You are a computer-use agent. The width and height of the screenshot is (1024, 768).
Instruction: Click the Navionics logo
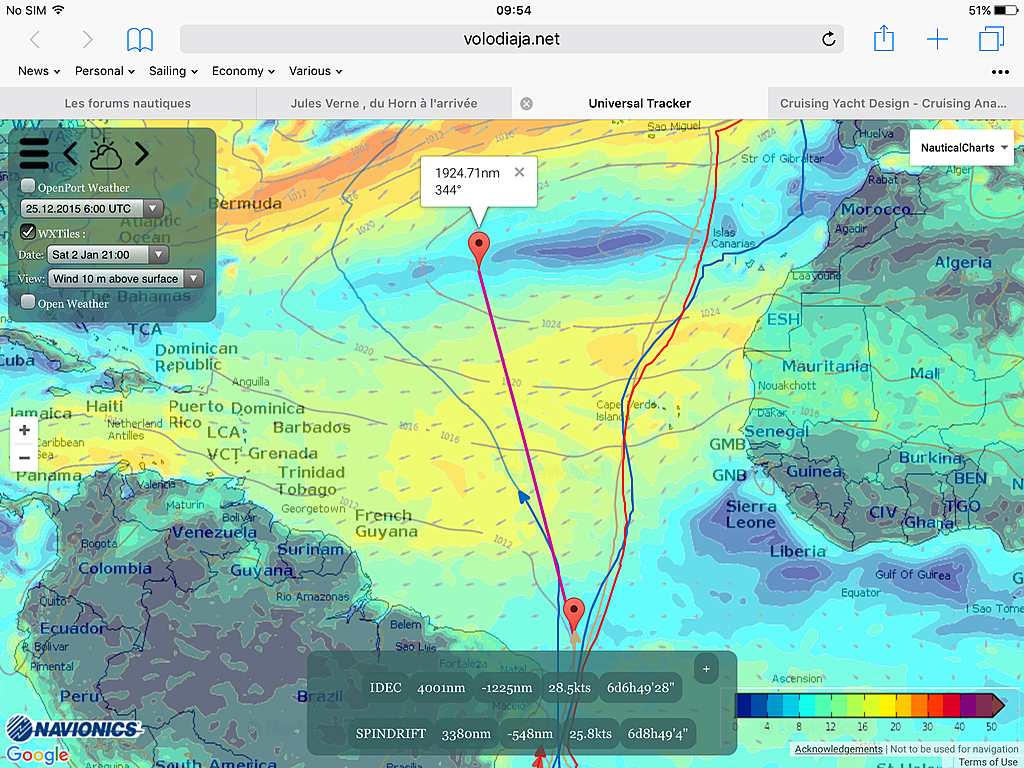click(x=74, y=729)
